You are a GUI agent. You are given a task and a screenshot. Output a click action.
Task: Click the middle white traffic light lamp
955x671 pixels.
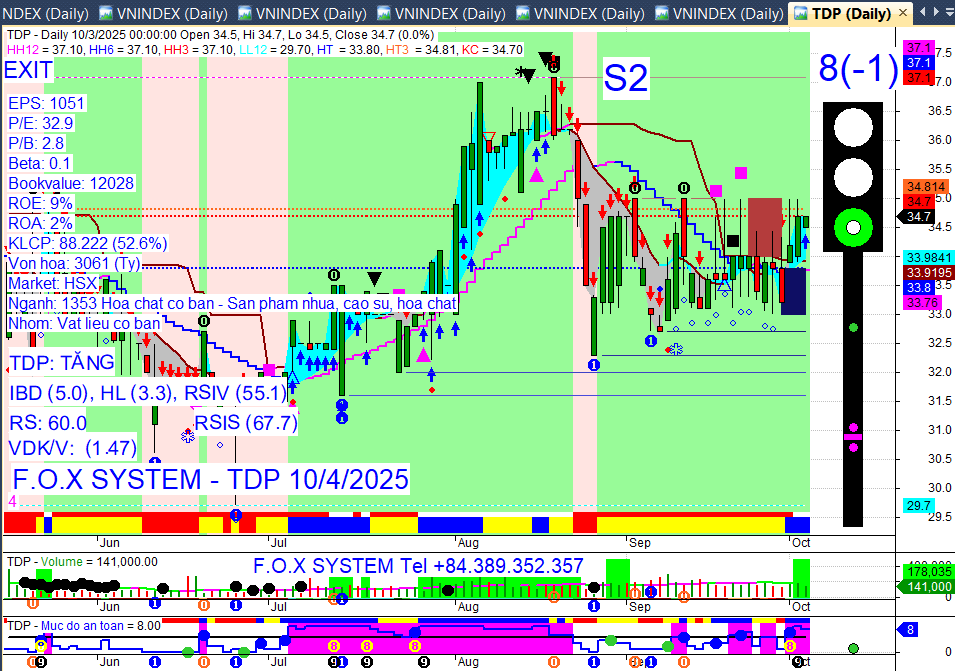coord(853,177)
